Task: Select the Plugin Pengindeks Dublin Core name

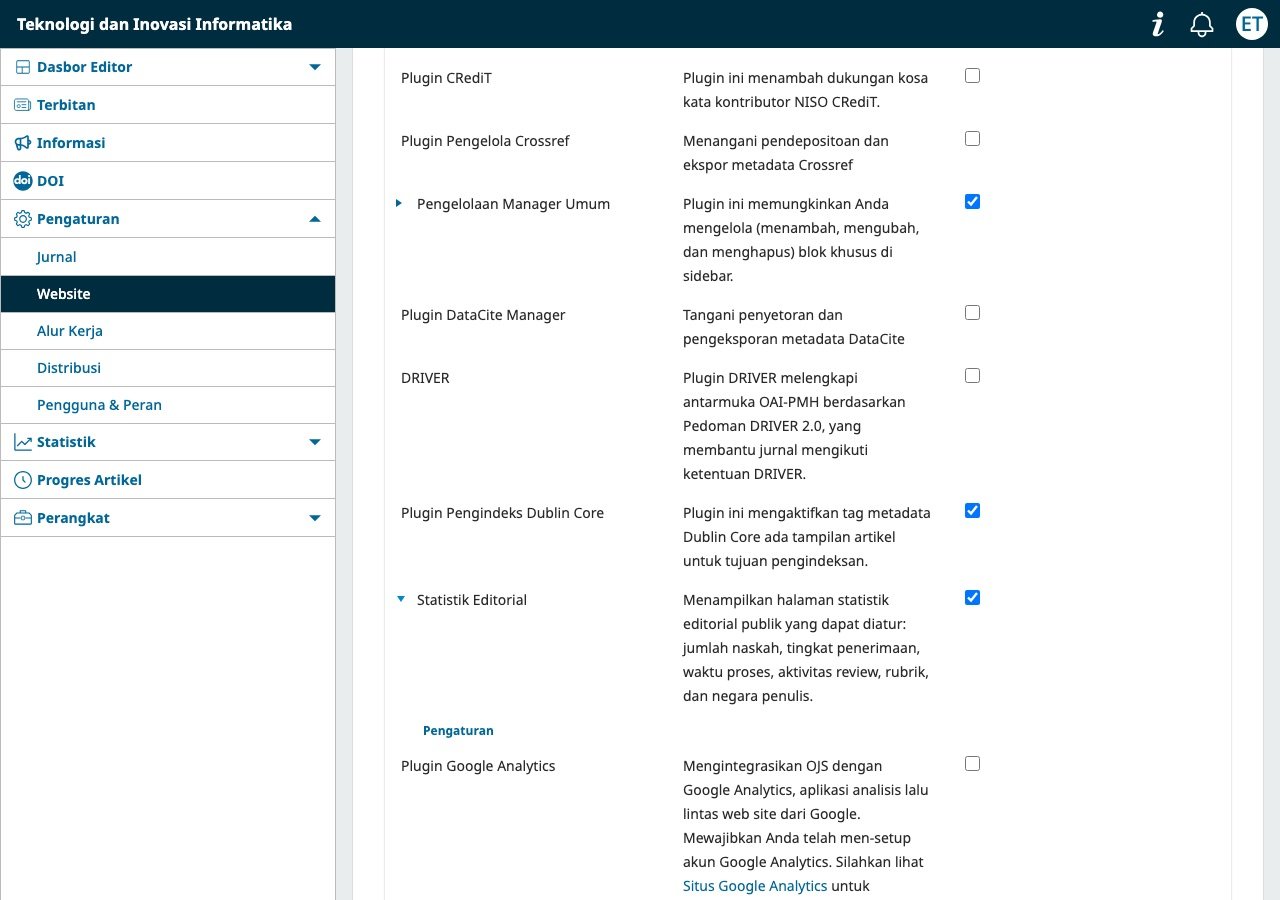Action: (502, 513)
